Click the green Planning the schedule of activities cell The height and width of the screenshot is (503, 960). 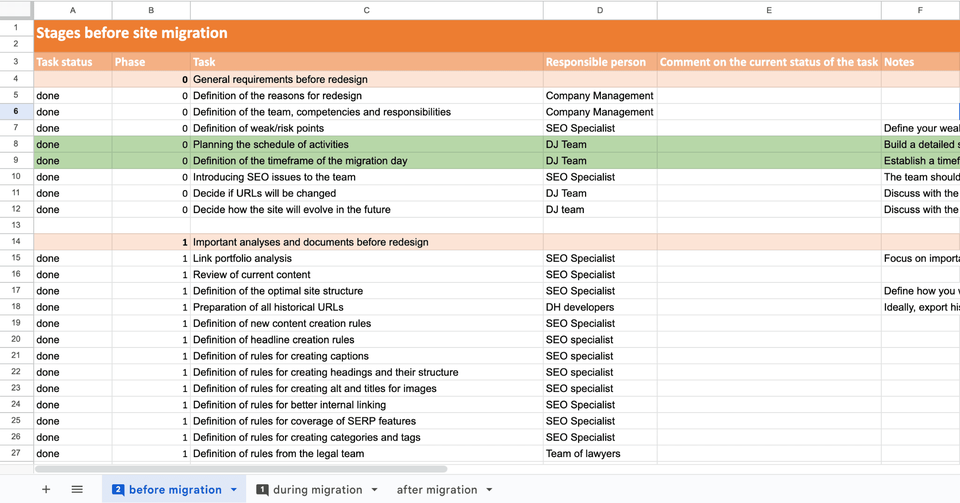(x=366, y=144)
